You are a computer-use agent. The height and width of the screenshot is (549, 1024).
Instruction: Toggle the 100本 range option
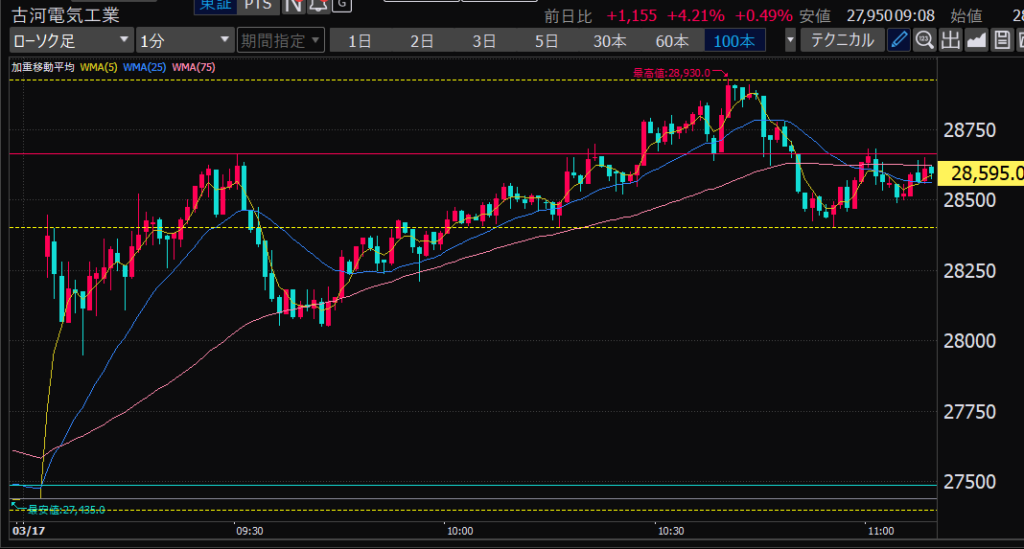(735, 41)
